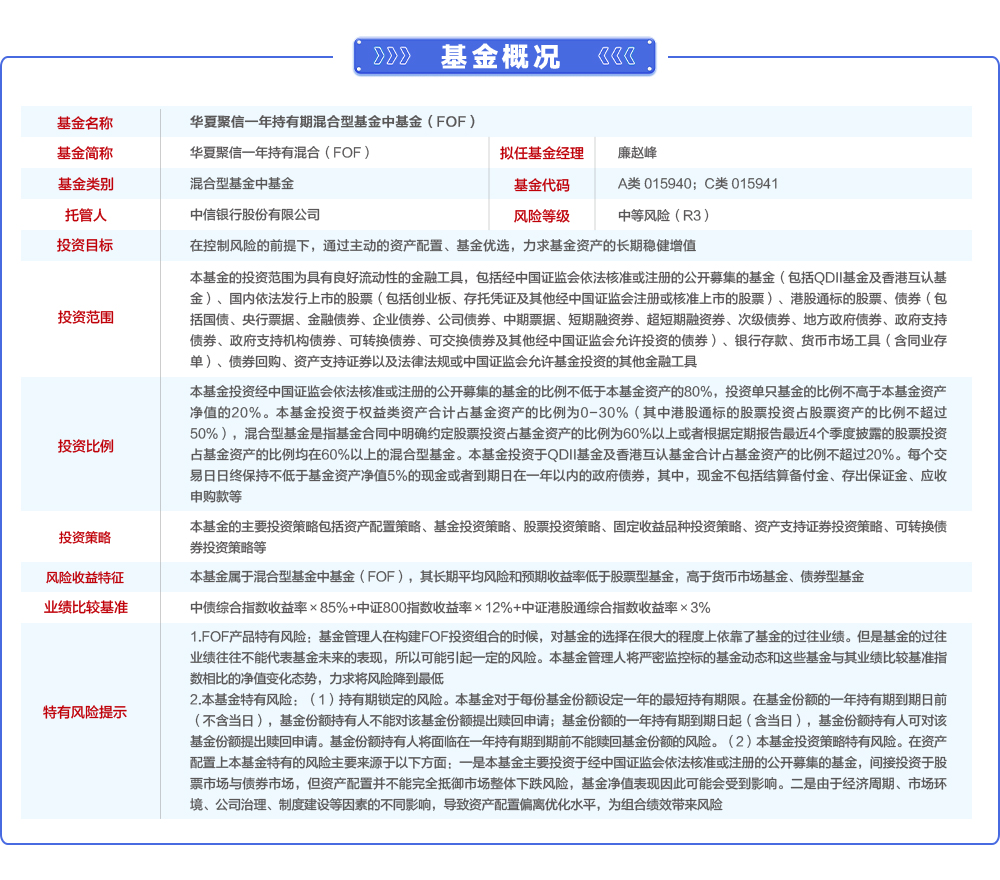
Task: Click the paragraph starting 本基金的投资范围为具有良好流动性
Action: coord(568,319)
